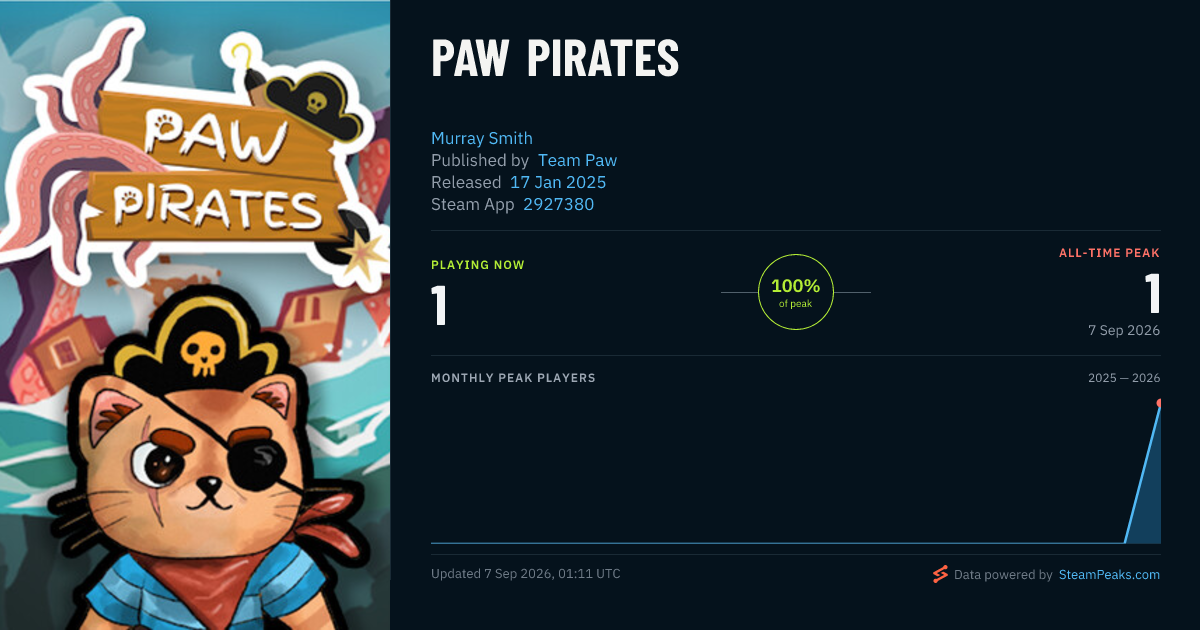Click the 100% of peak circle
The image size is (1200, 630).
pyautogui.click(x=796, y=292)
